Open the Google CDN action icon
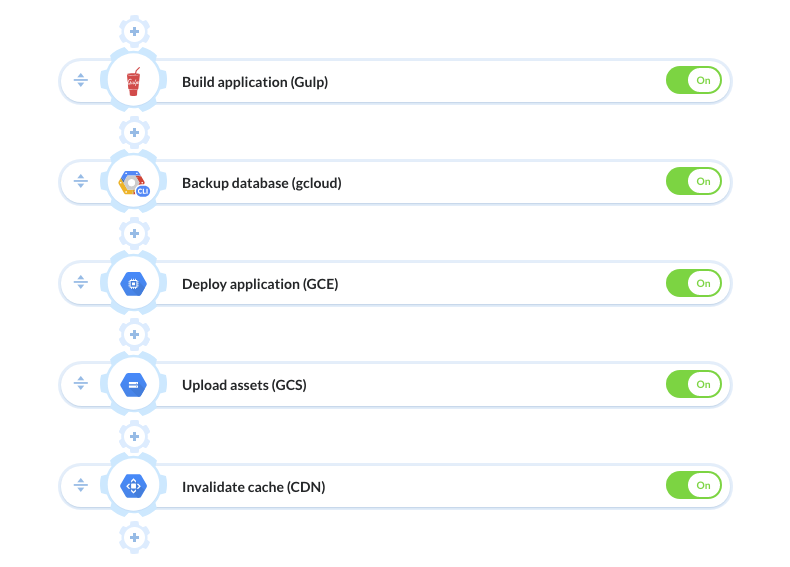 pyautogui.click(x=134, y=486)
